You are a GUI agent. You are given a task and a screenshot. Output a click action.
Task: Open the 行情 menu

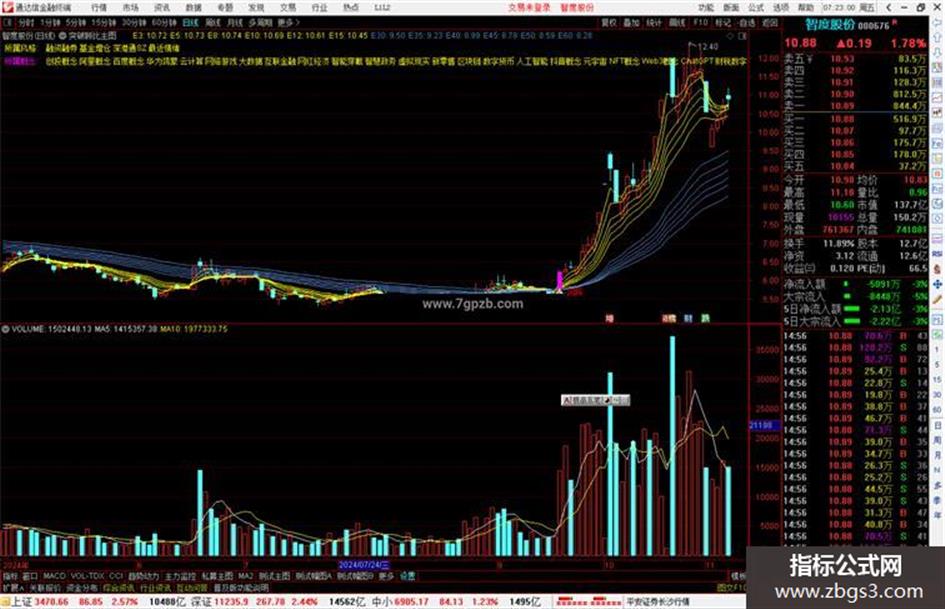point(99,8)
